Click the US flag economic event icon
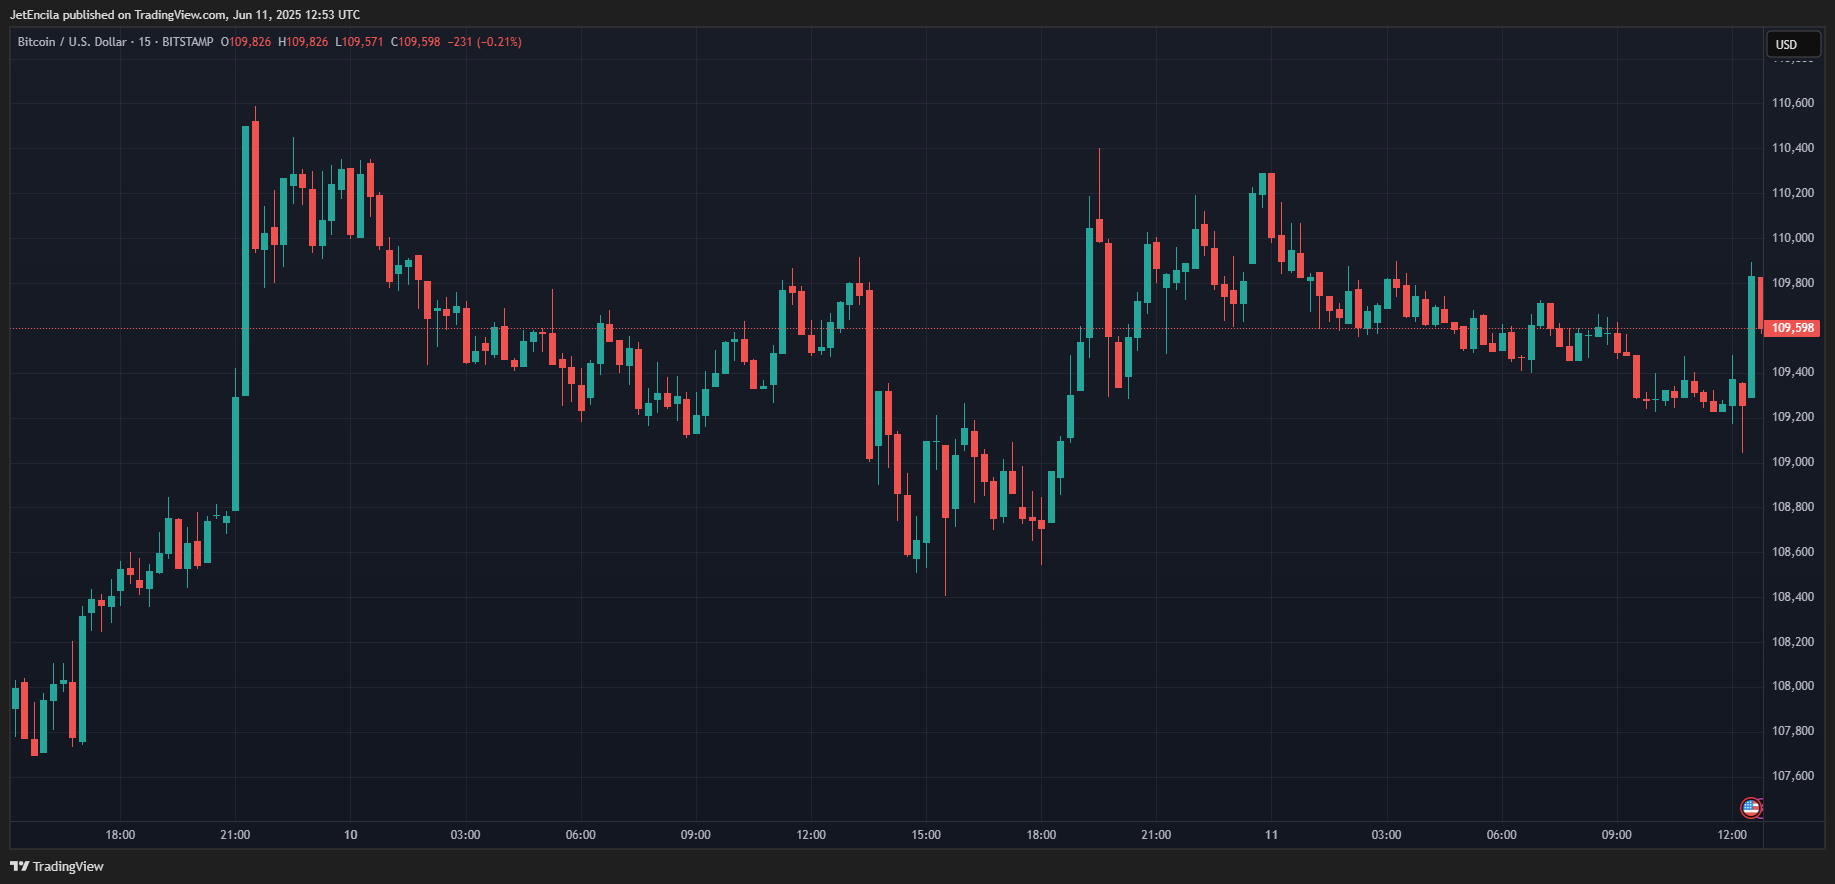The height and width of the screenshot is (884, 1835). [1750, 807]
